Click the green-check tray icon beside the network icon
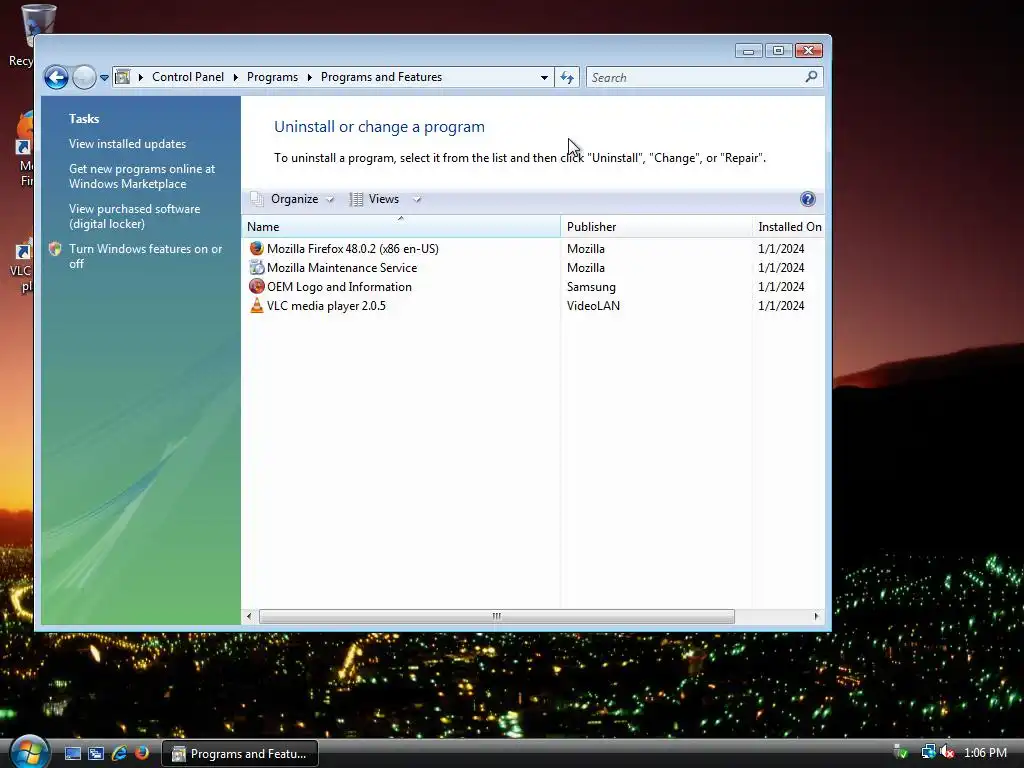 (x=901, y=752)
